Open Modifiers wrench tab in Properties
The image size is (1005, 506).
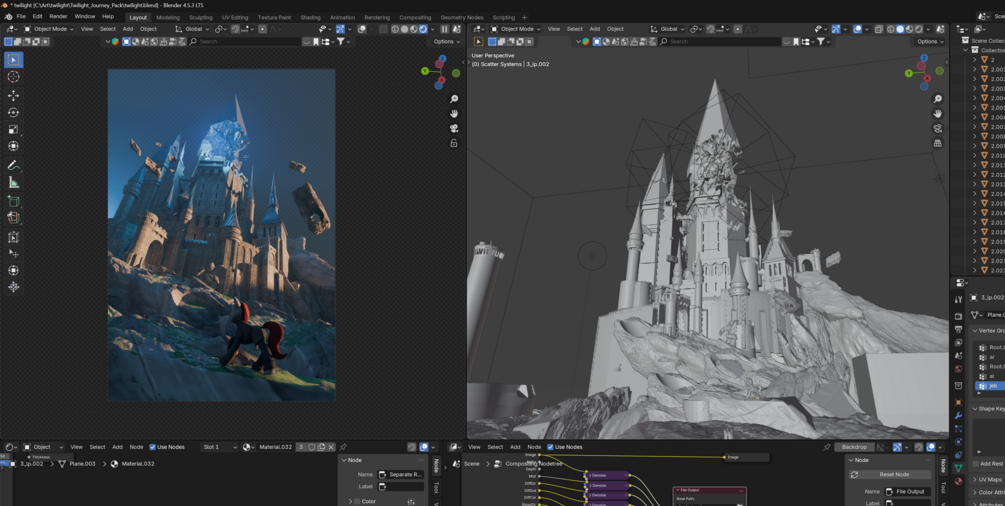pyautogui.click(x=958, y=416)
